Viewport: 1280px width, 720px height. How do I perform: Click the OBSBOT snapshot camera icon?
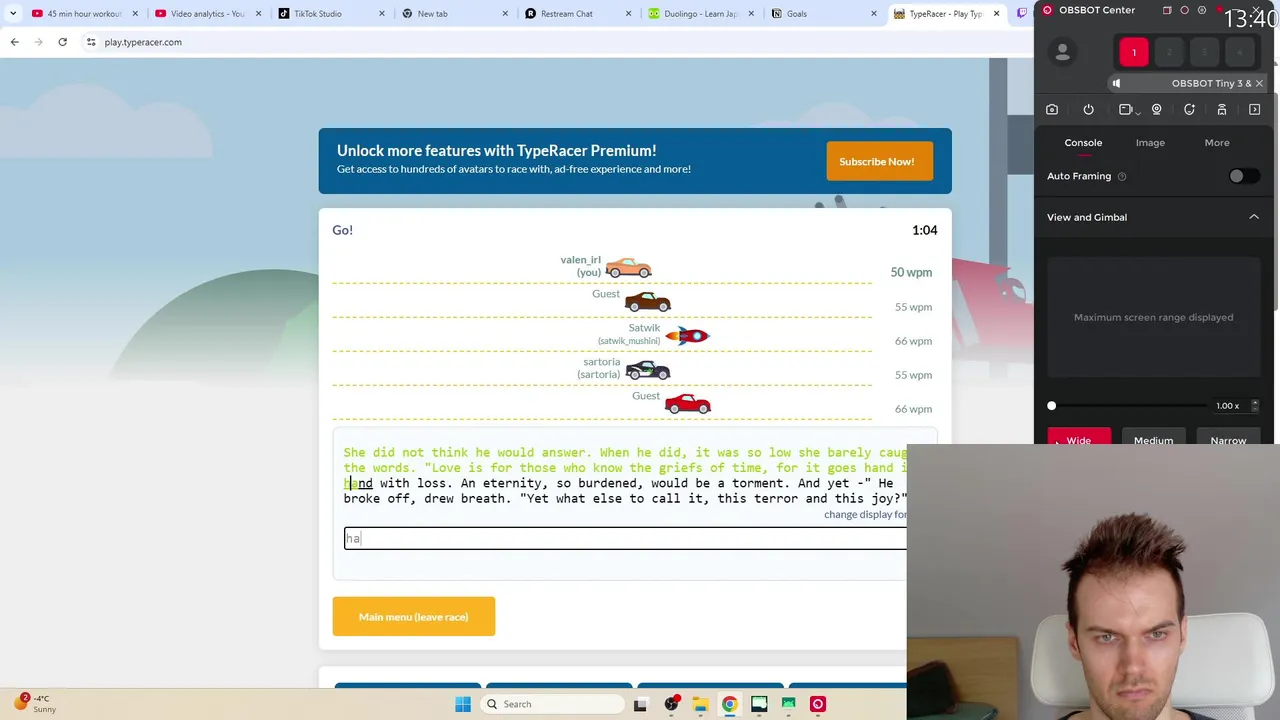(1052, 110)
